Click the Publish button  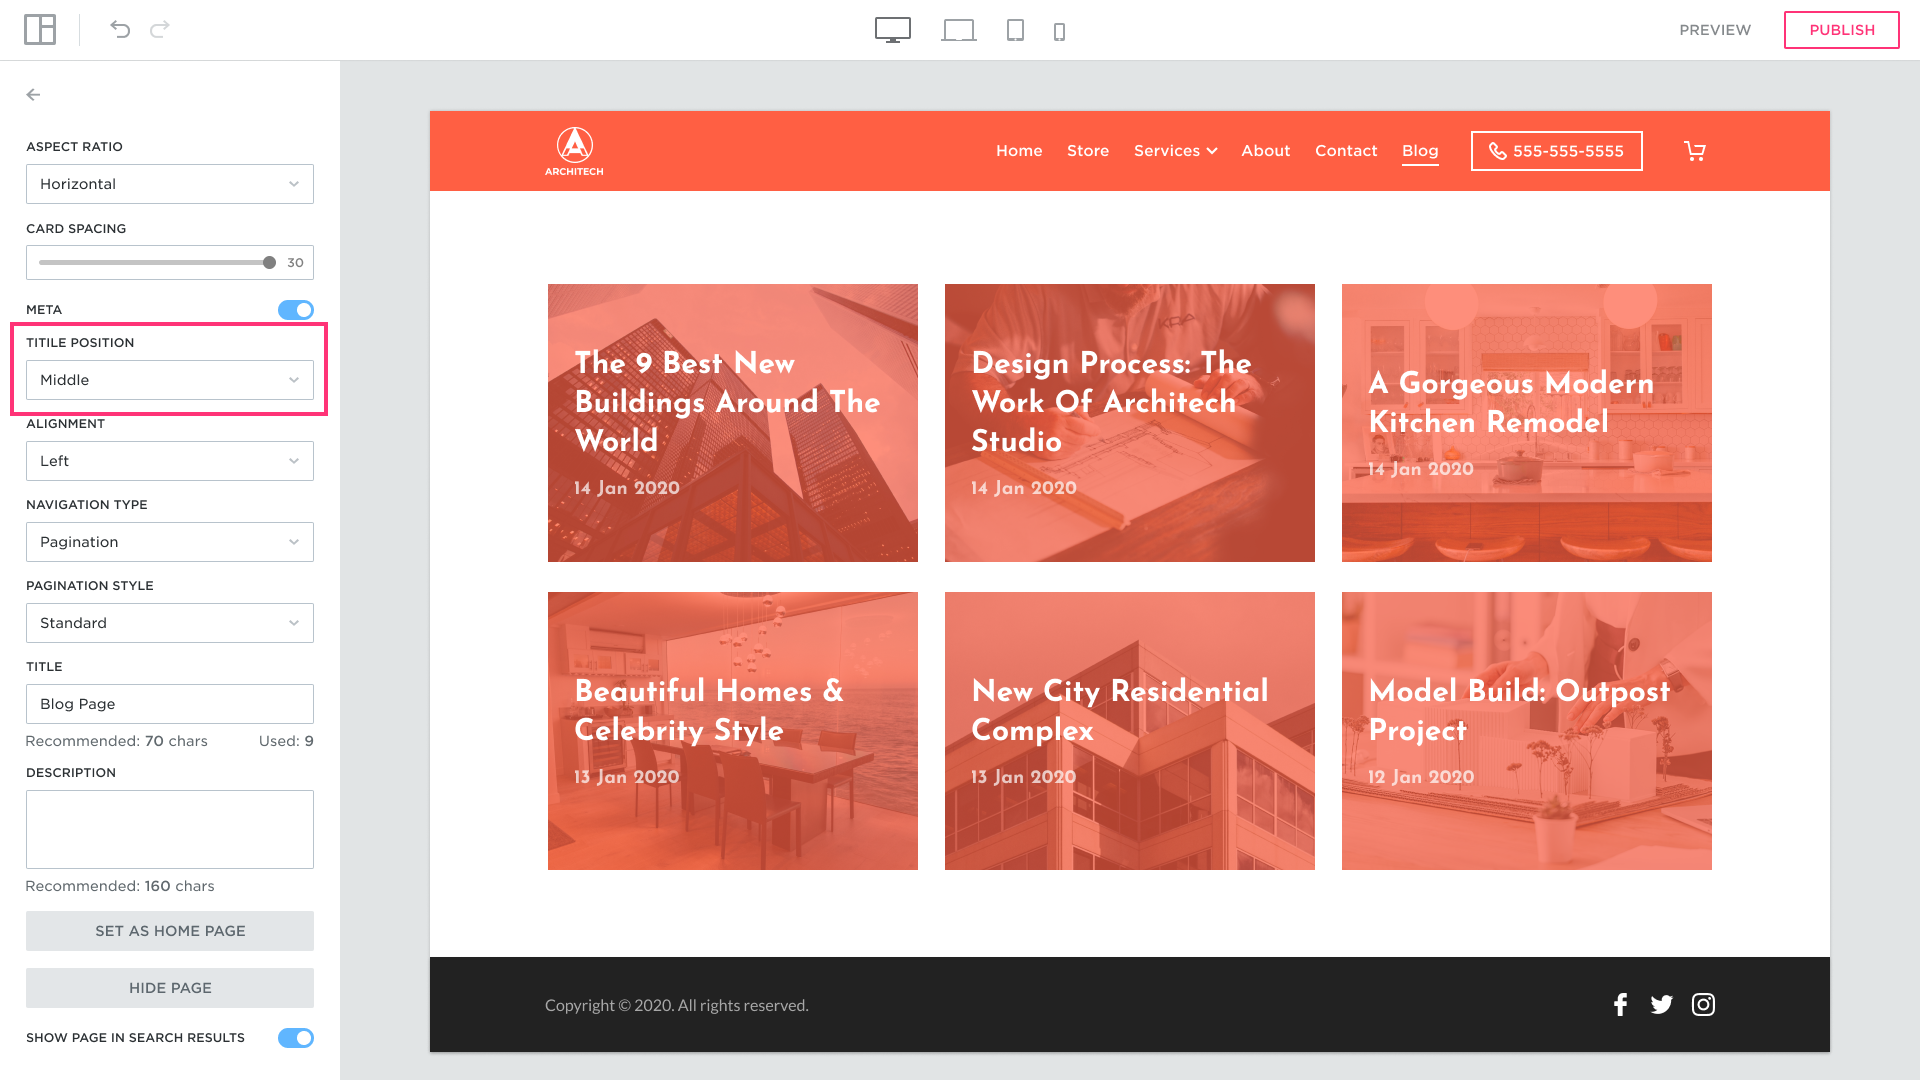coord(1841,30)
